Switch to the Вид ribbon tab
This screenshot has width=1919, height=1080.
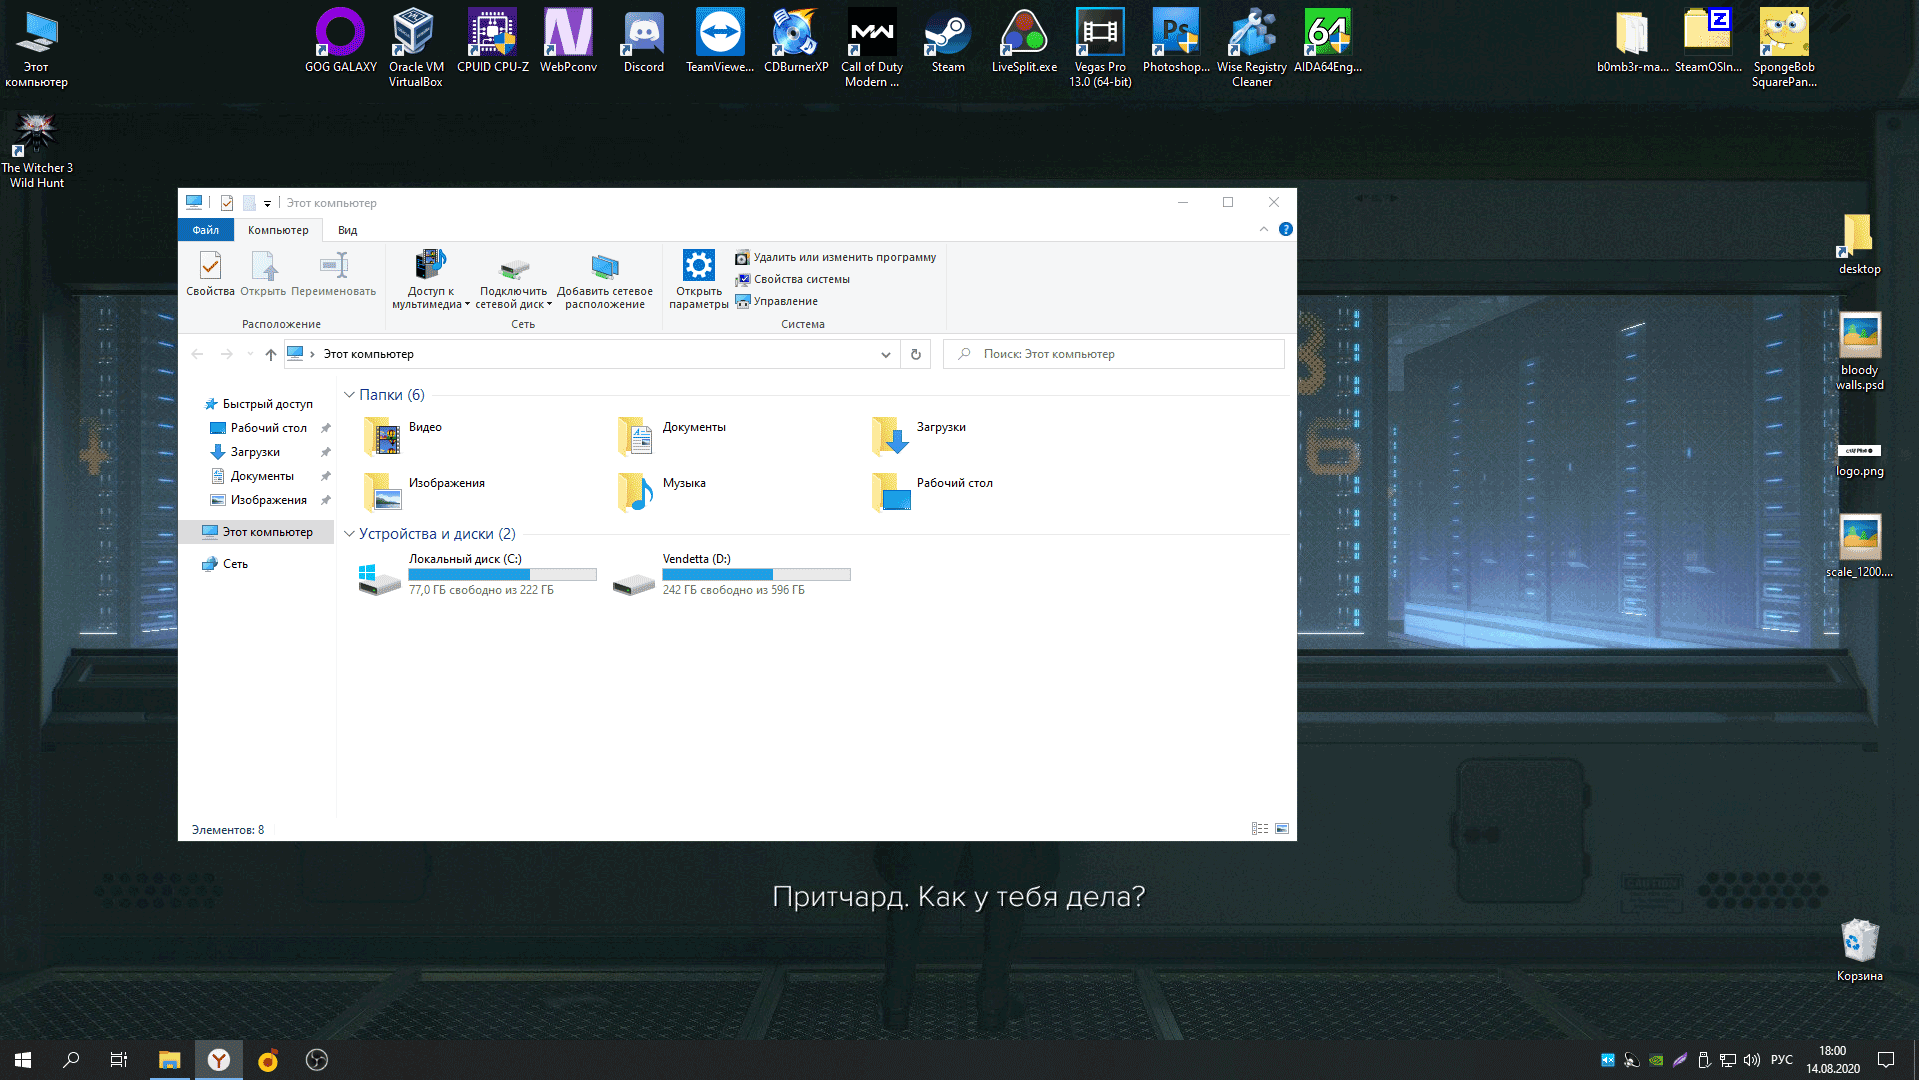pyautogui.click(x=346, y=229)
